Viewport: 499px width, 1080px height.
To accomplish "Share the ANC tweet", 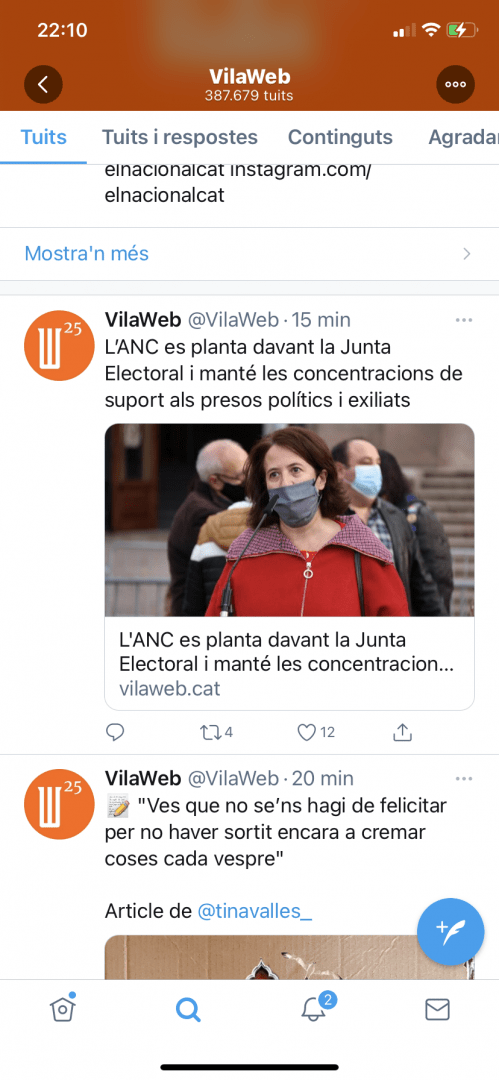I will [403, 732].
